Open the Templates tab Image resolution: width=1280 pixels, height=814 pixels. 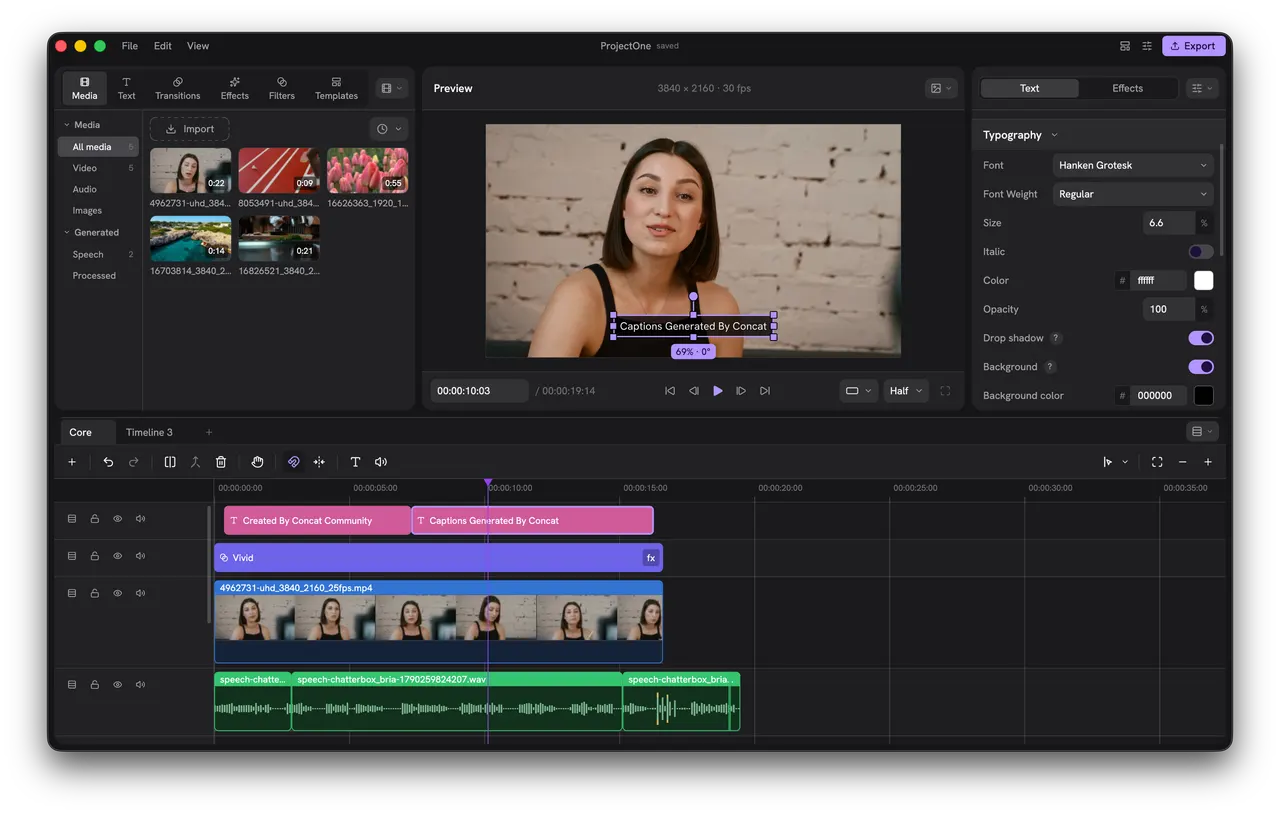336,88
